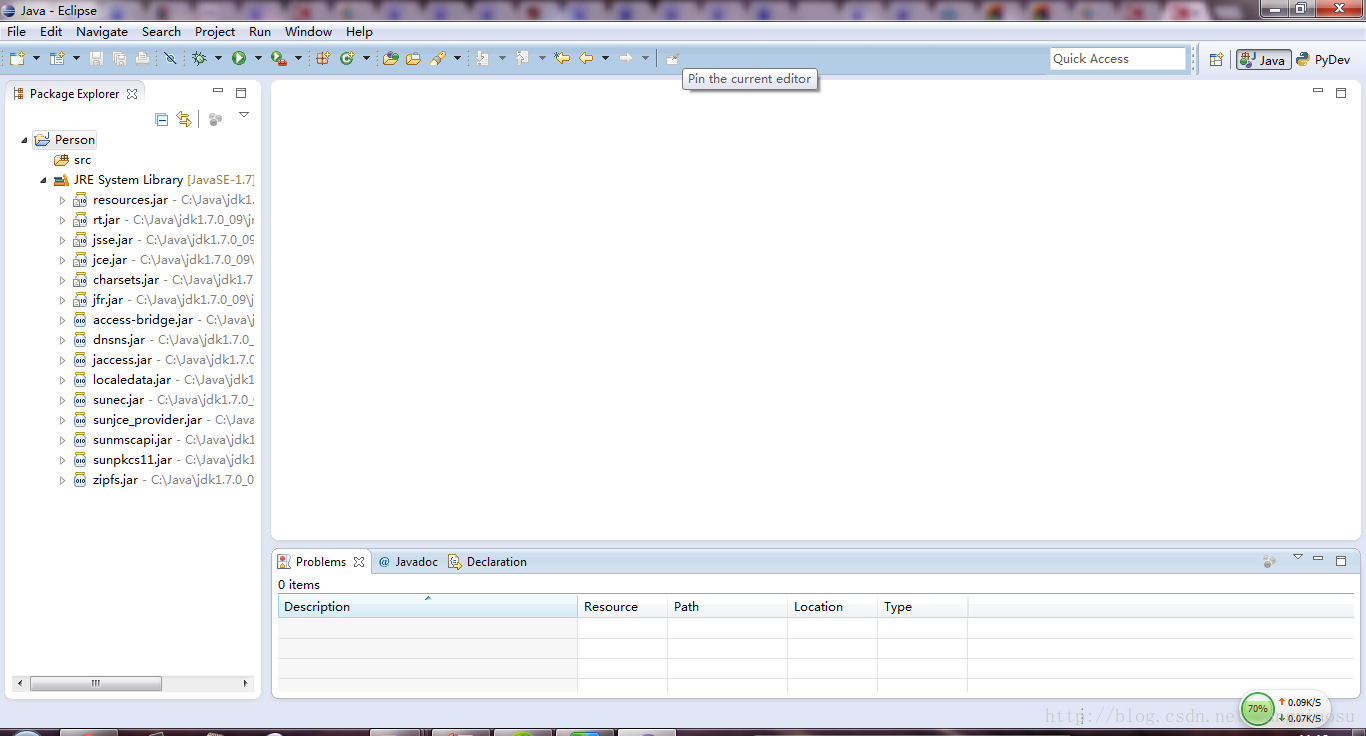
Task: Open the File menu
Action: pyautogui.click(x=16, y=32)
